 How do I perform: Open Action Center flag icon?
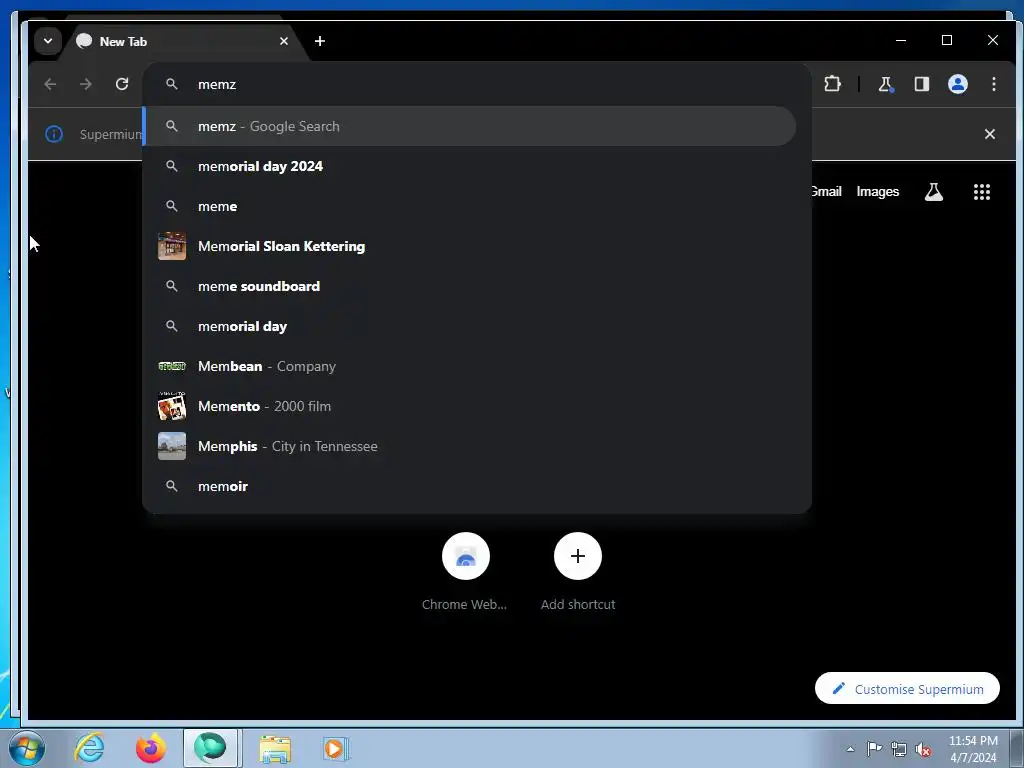click(x=874, y=749)
